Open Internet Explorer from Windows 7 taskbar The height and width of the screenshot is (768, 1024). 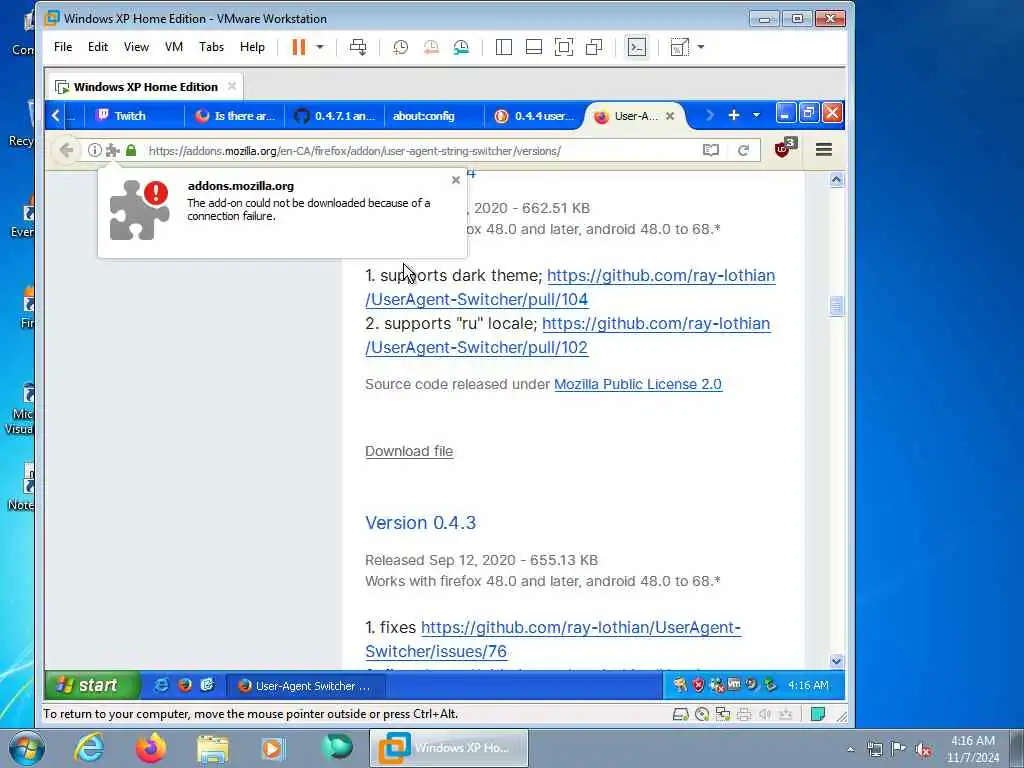(x=89, y=748)
